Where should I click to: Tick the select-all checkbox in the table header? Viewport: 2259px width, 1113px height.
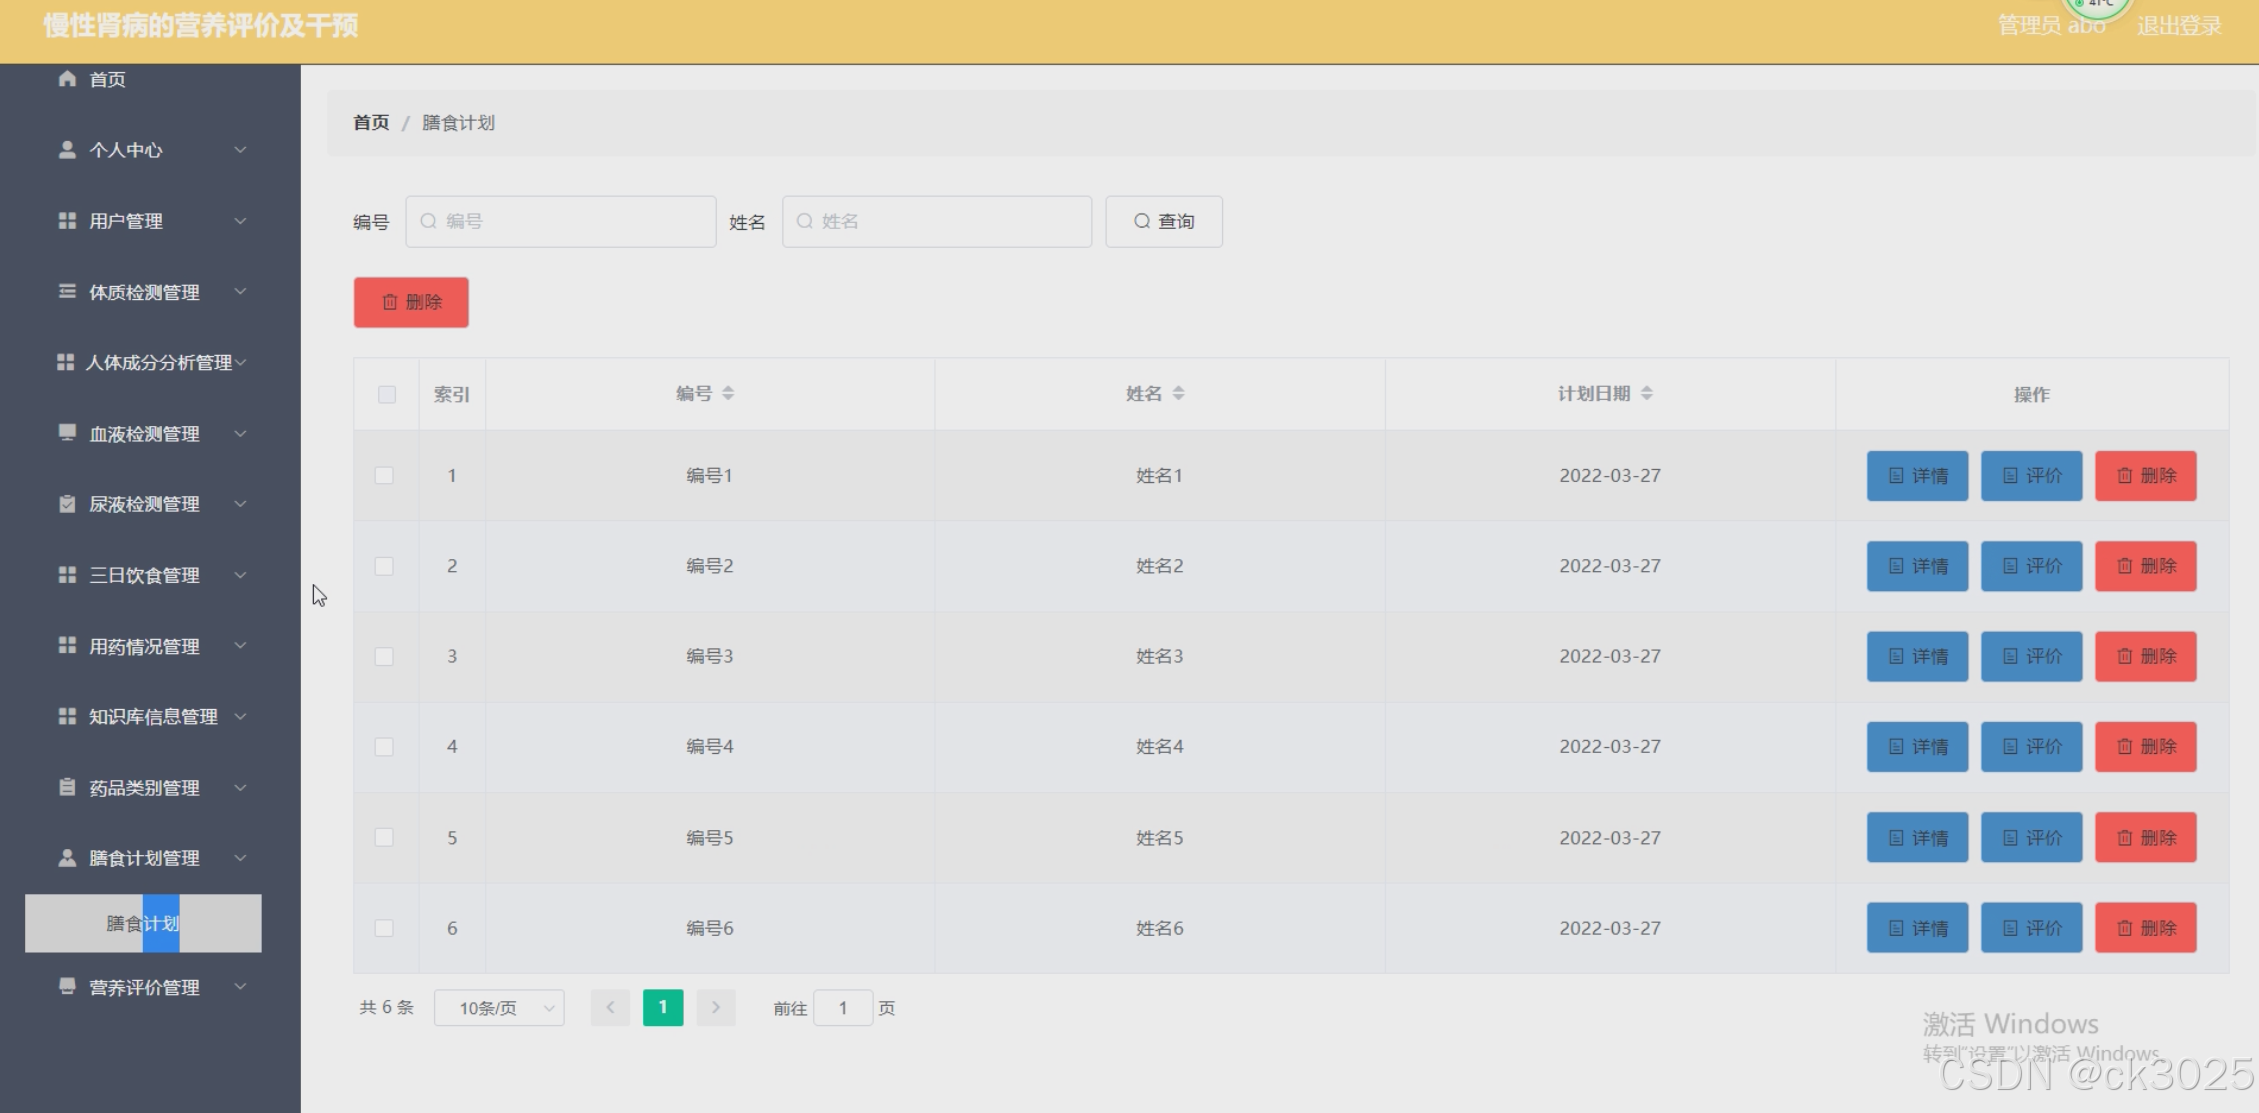(x=387, y=394)
